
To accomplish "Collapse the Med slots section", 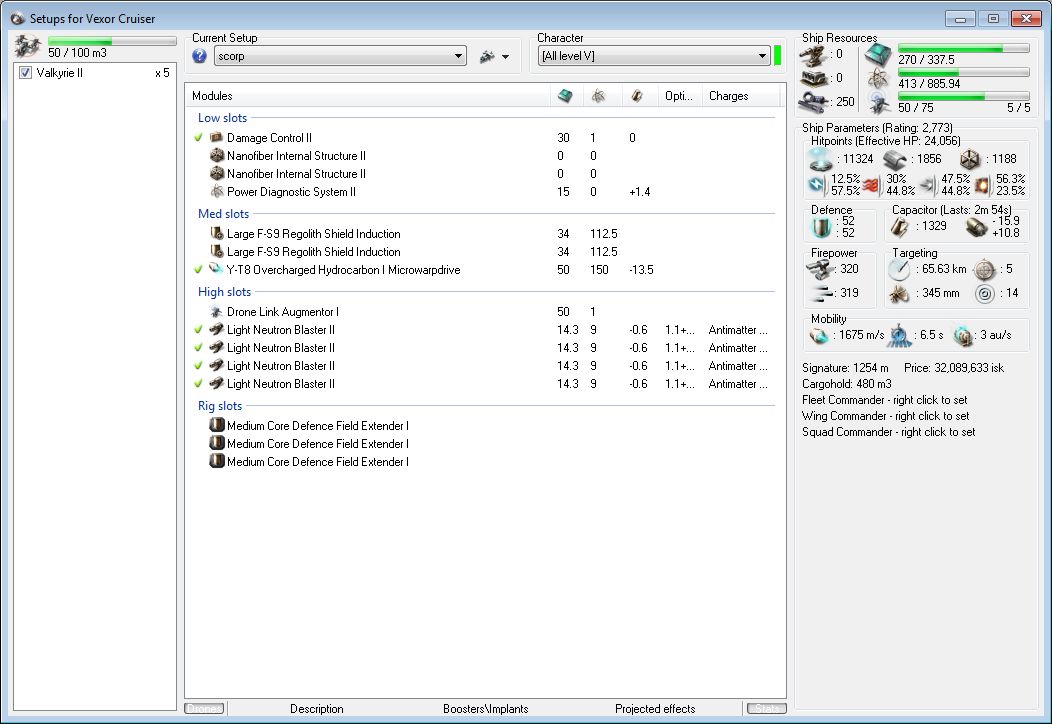I will pyautogui.click(x=223, y=213).
